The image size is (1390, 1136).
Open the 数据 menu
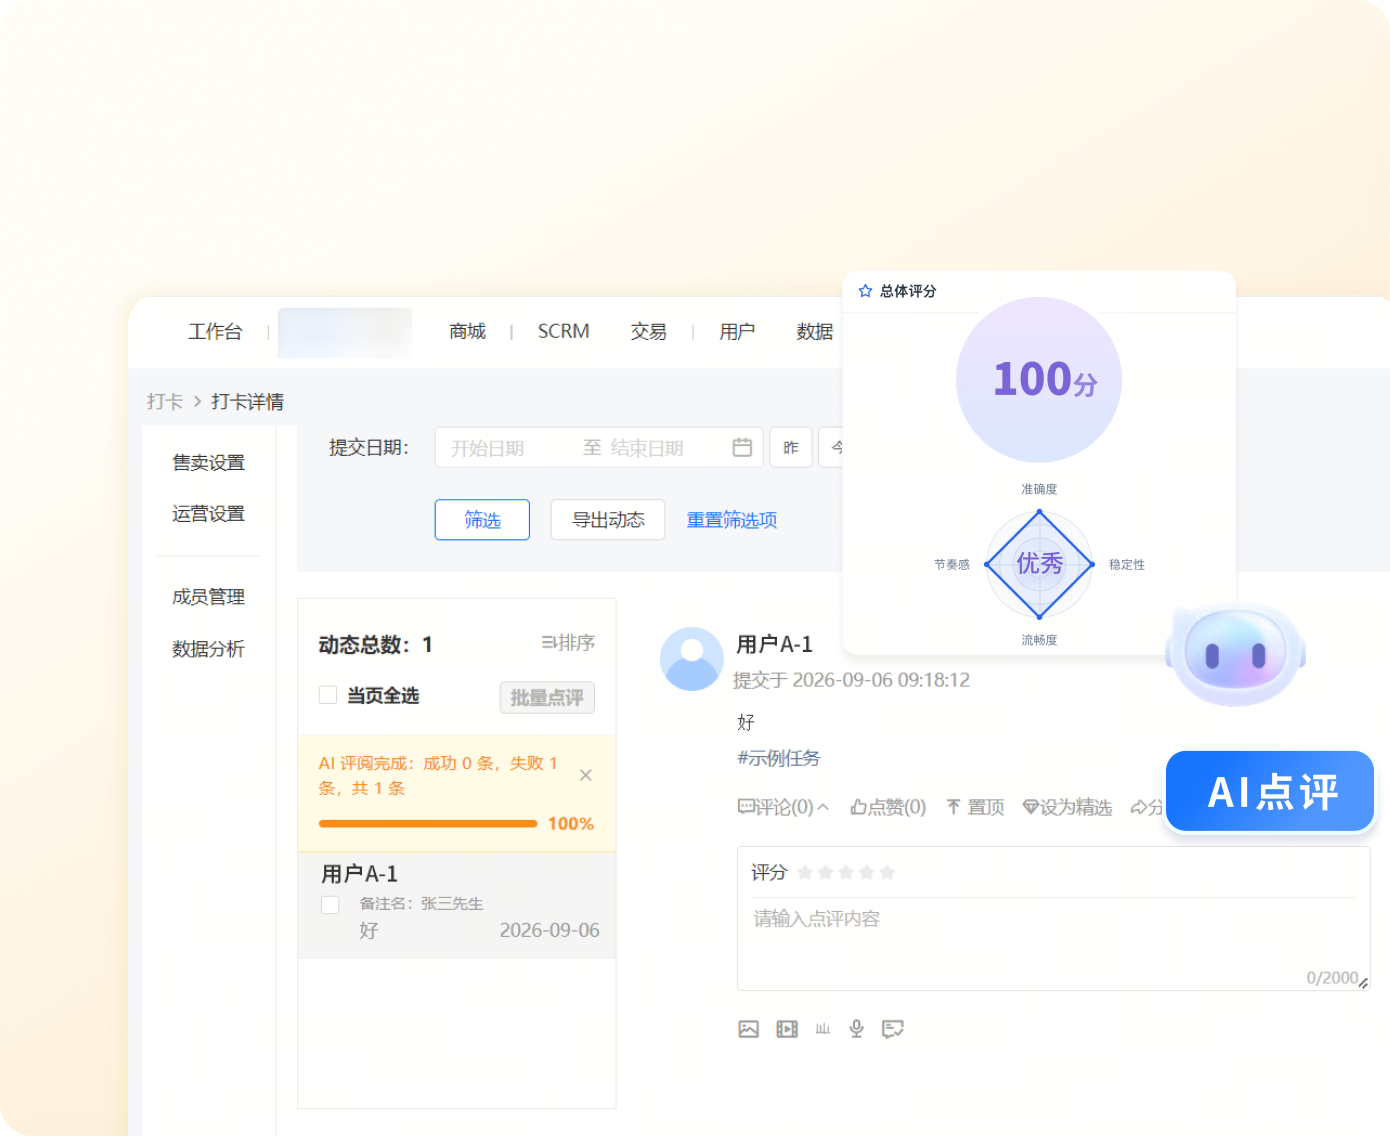(815, 332)
